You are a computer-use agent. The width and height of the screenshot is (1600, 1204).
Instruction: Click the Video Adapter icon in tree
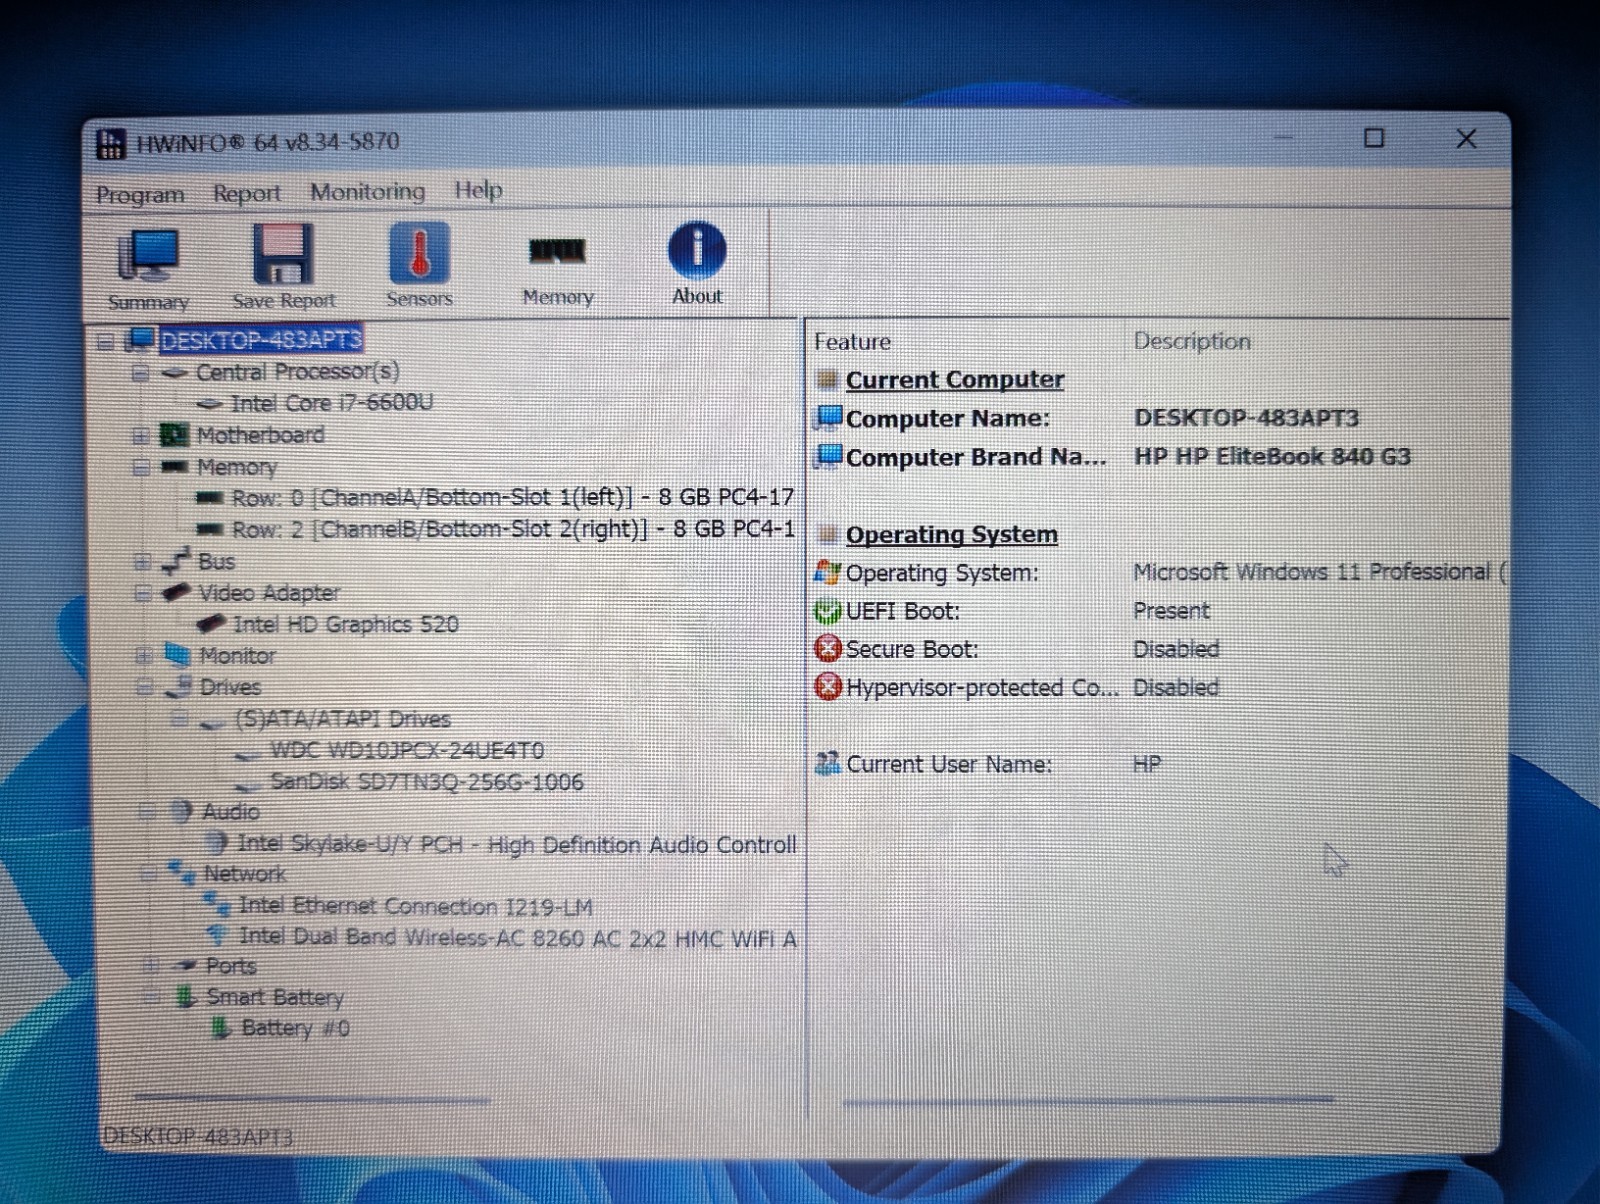click(177, 593)
